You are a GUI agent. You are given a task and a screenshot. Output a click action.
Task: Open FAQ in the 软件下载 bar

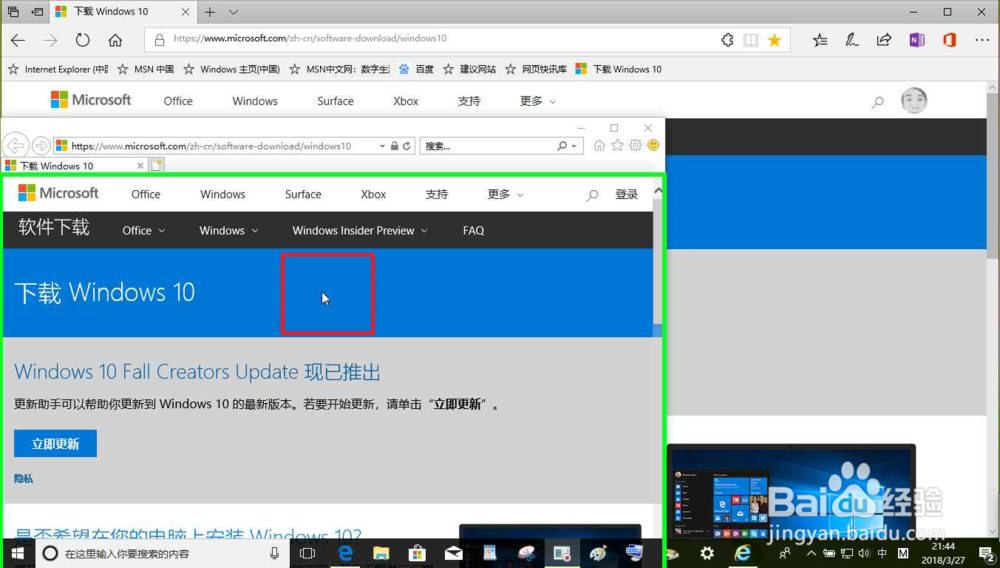pyautogui.click(x=473, y=231)
